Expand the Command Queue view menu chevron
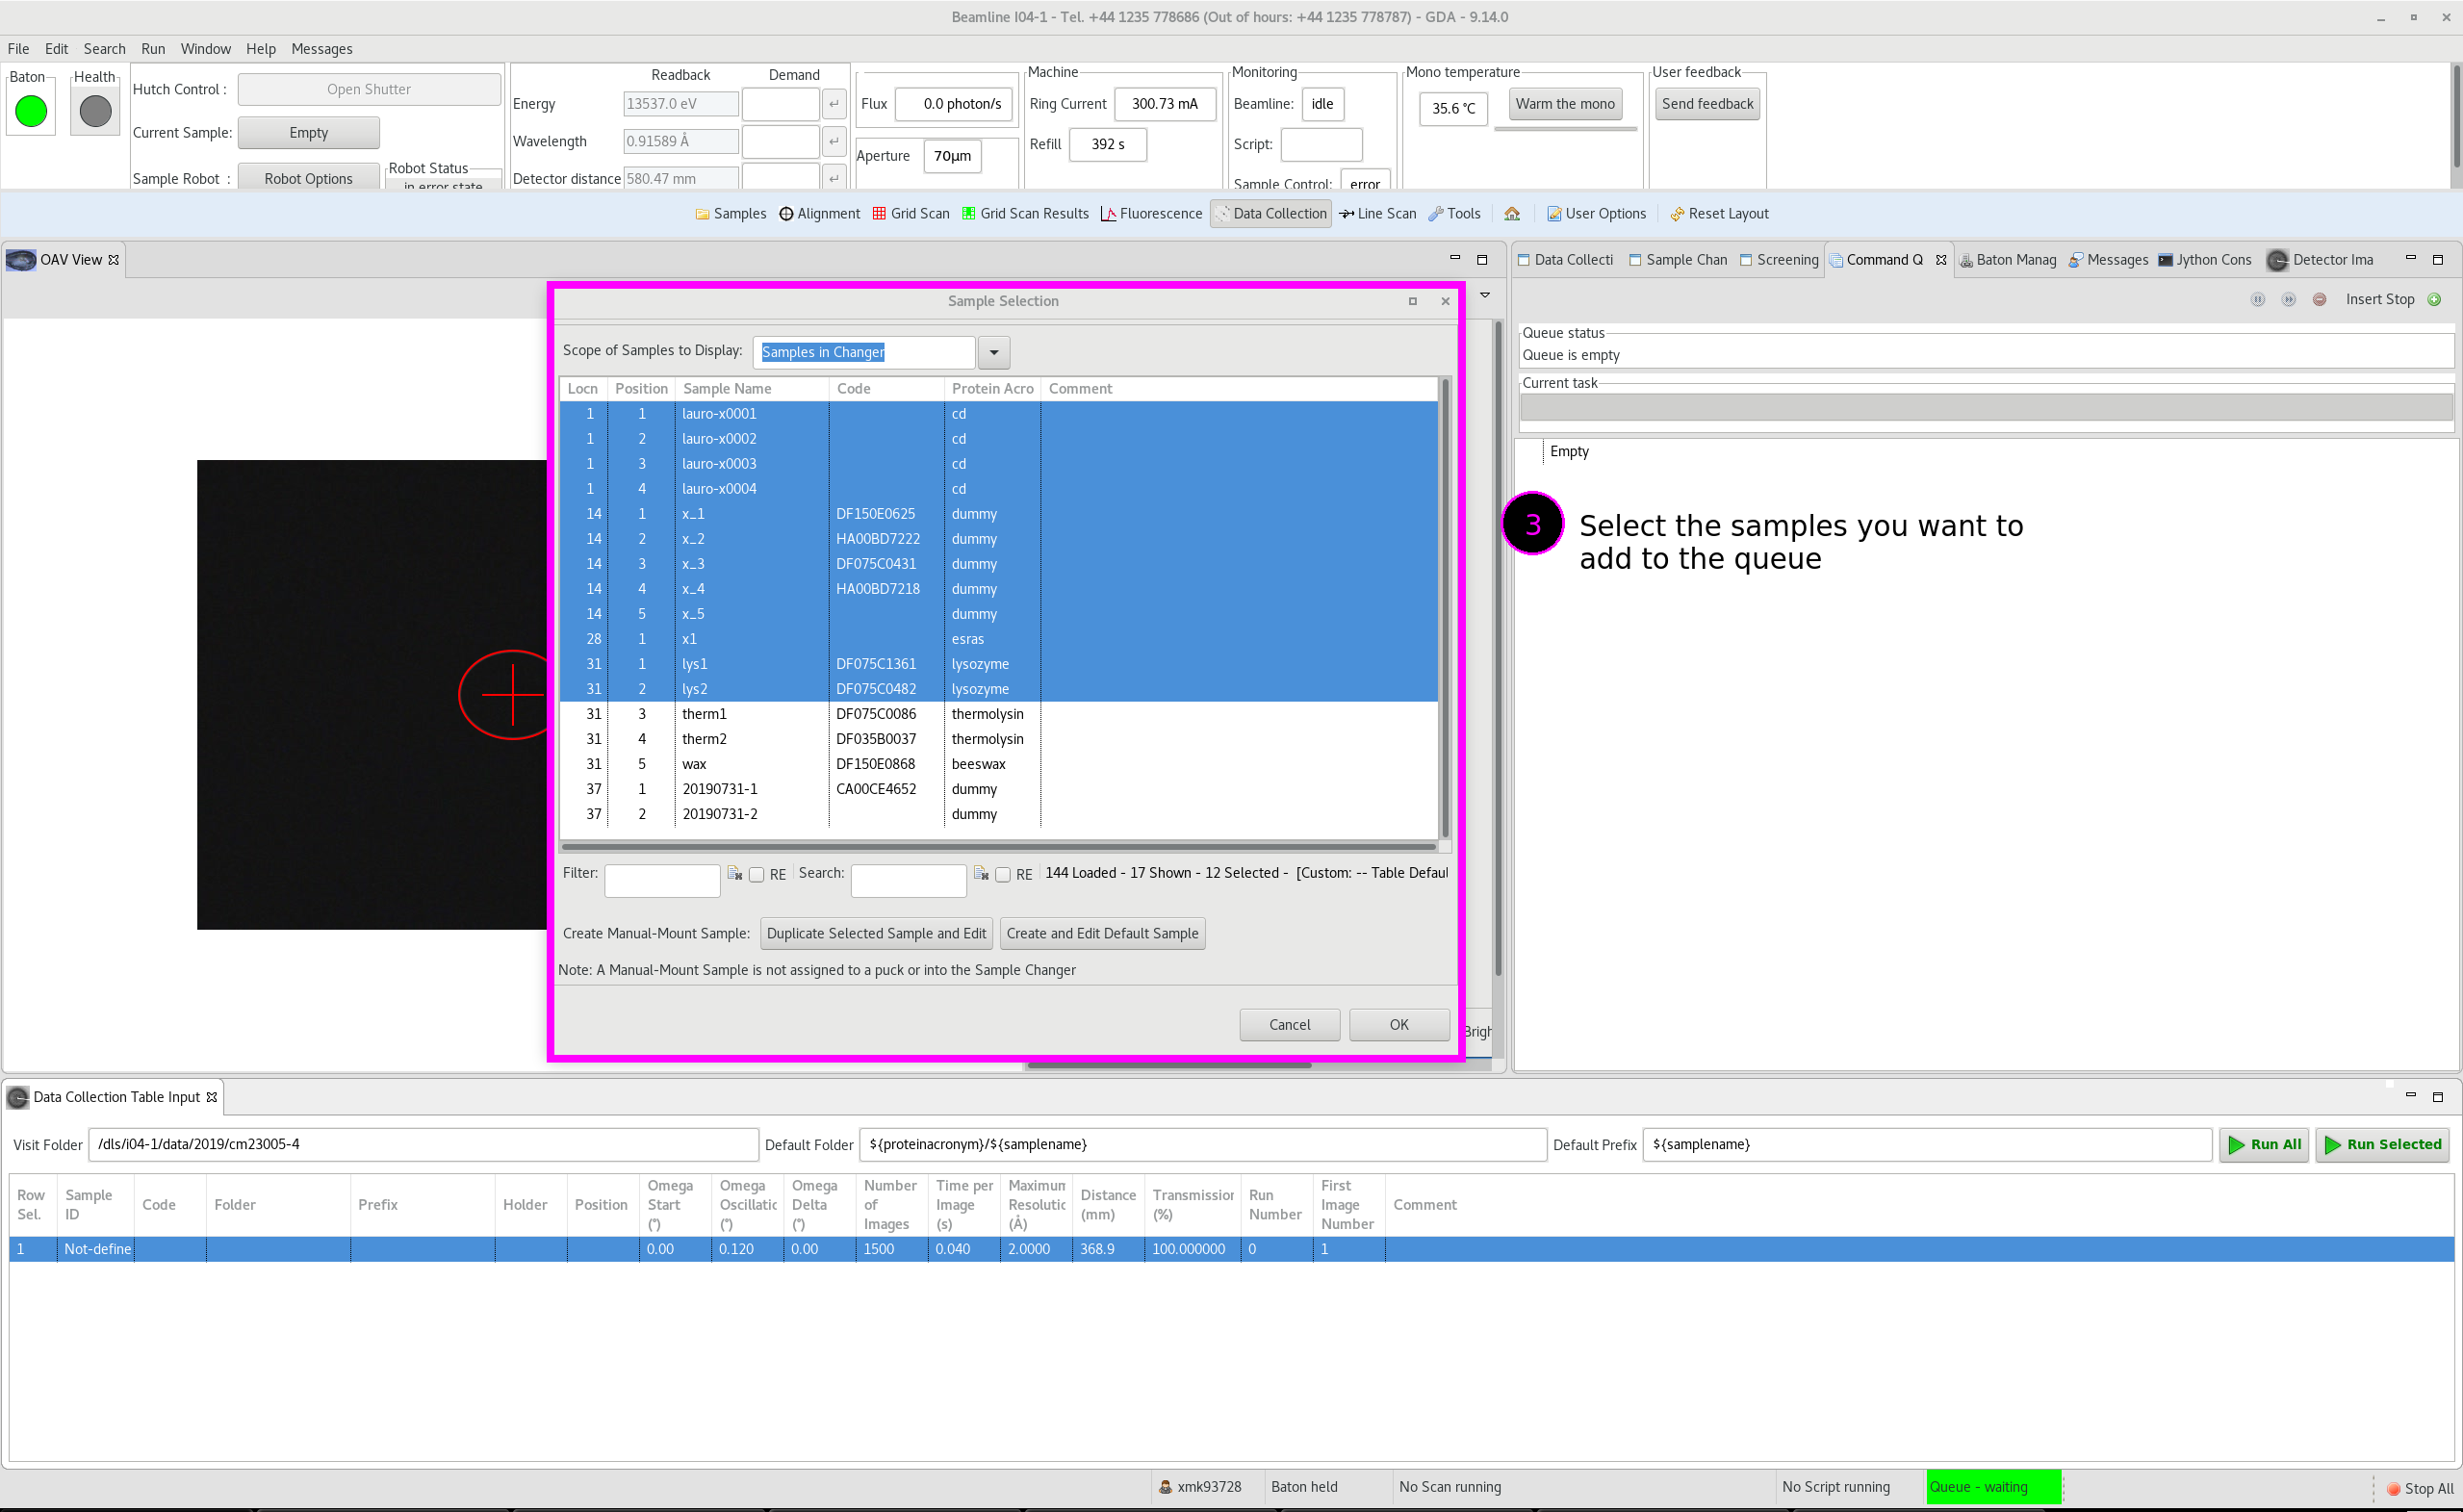 click(x=1484, y=294)
